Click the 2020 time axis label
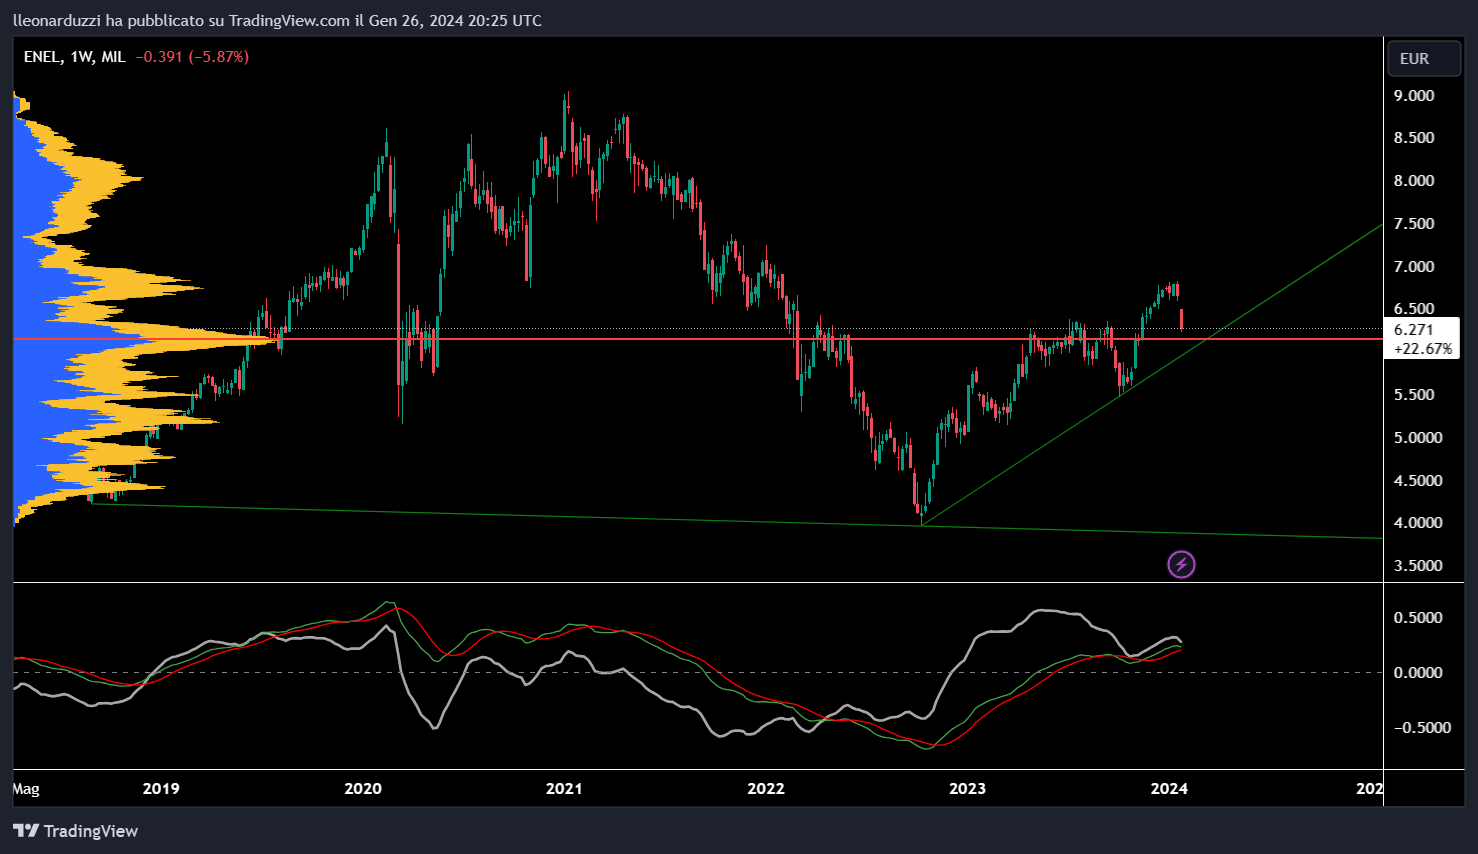This screenshot has height=854, width=1478. click(x=363, y=789)
